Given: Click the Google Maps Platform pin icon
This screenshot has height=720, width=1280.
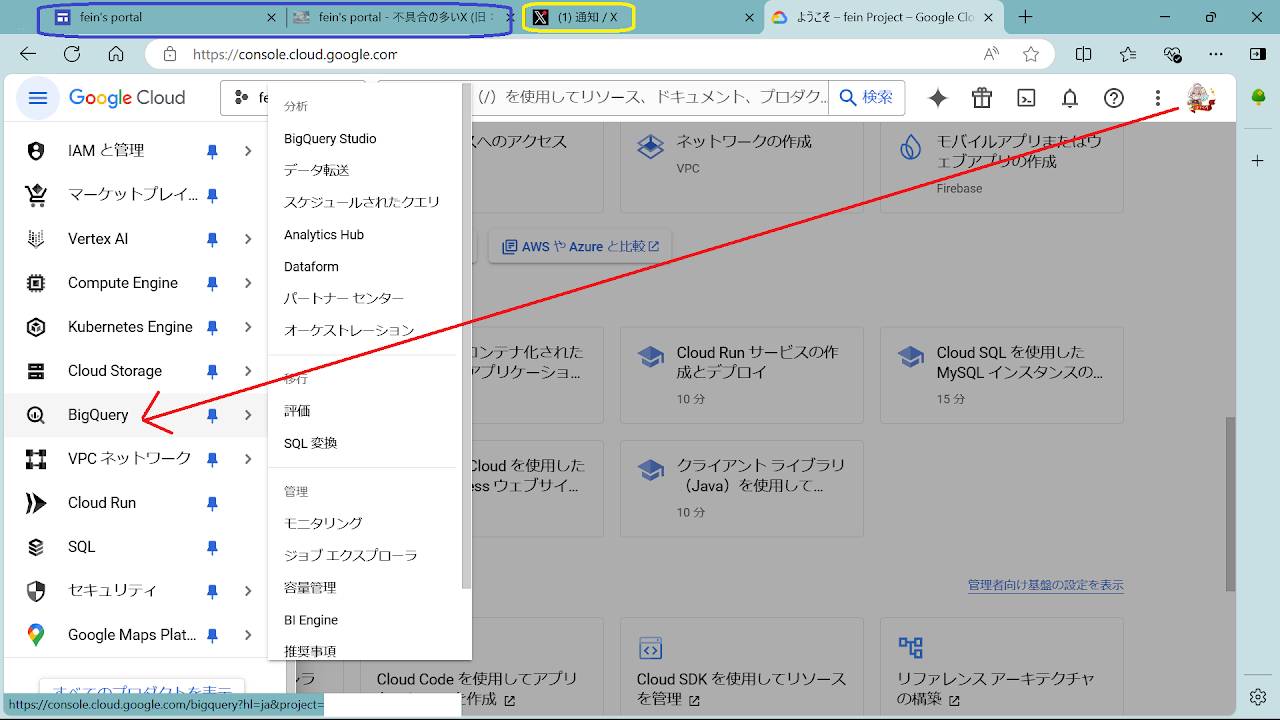Looking at the screenshot, I should point(36,635).
